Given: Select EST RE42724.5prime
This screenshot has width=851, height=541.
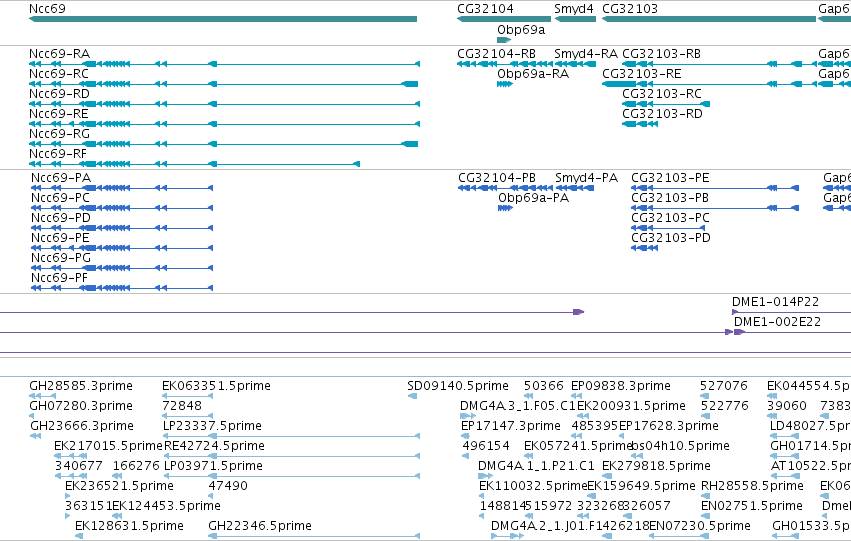Looking at the screenshot, I should [214, 447].
